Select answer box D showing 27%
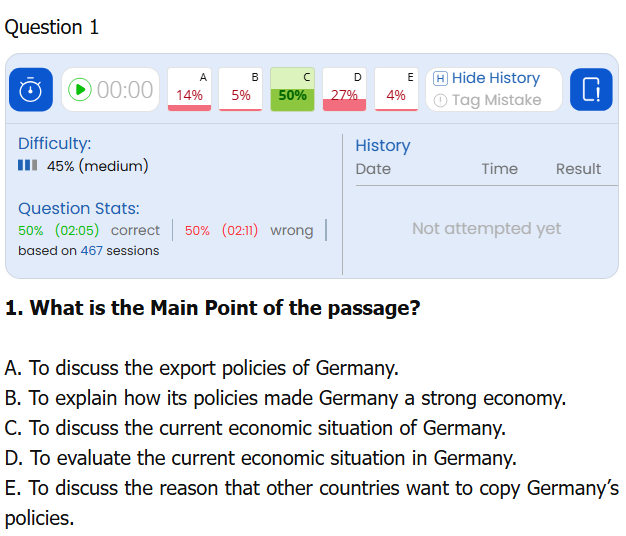This screenshot has width=626, height=536. coord(345,89)
